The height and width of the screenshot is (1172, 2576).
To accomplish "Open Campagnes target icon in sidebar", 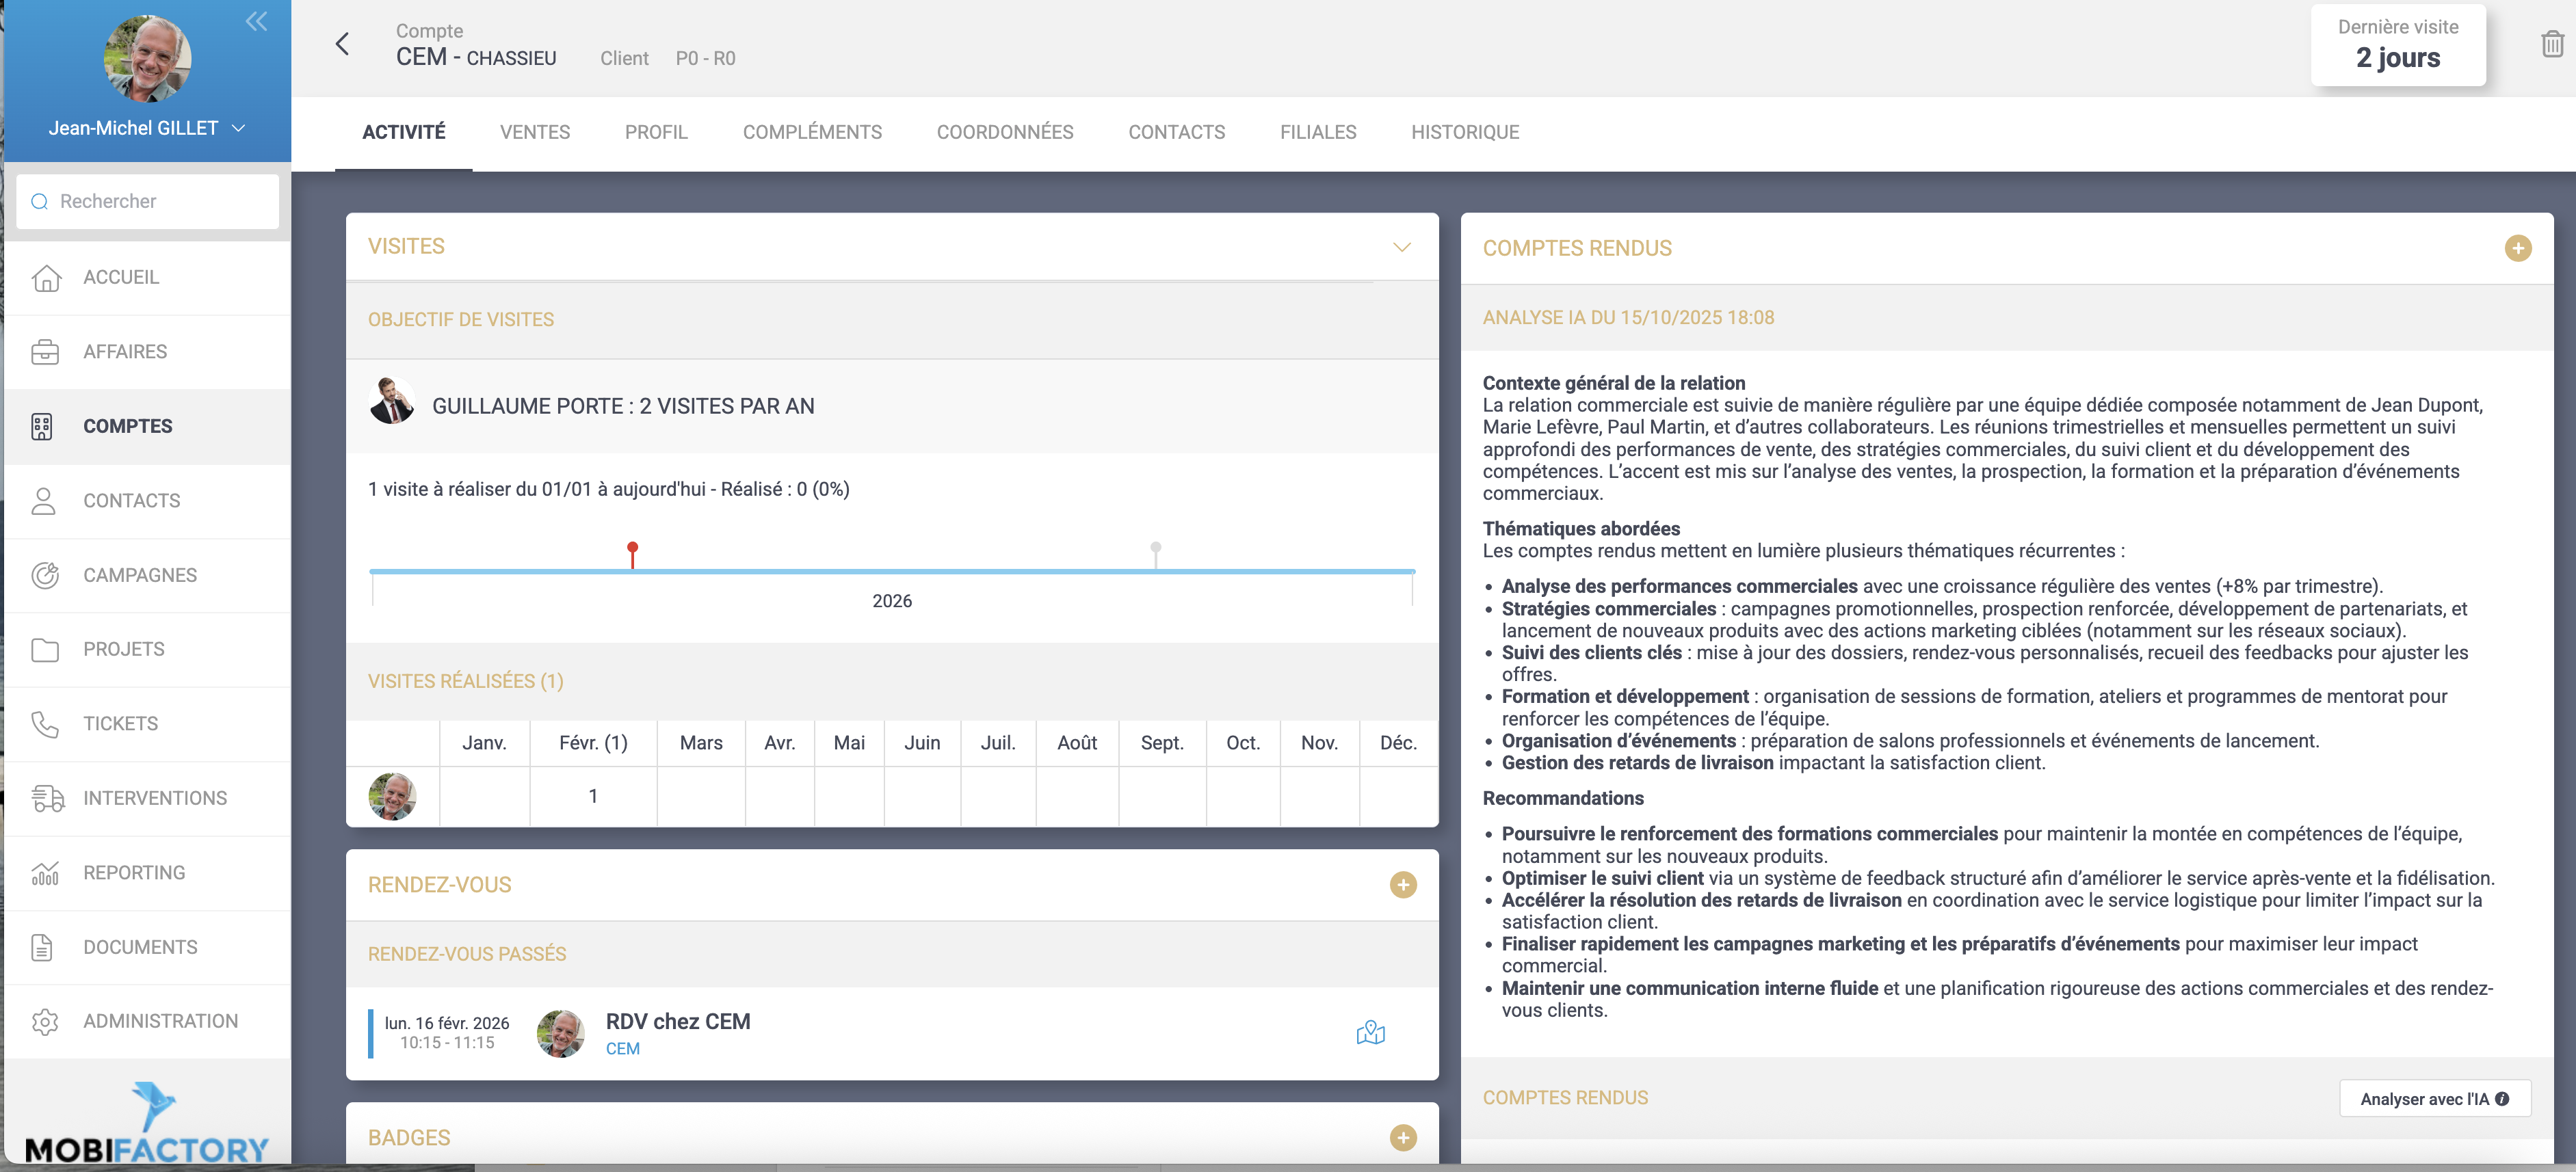I will [45, 575].
